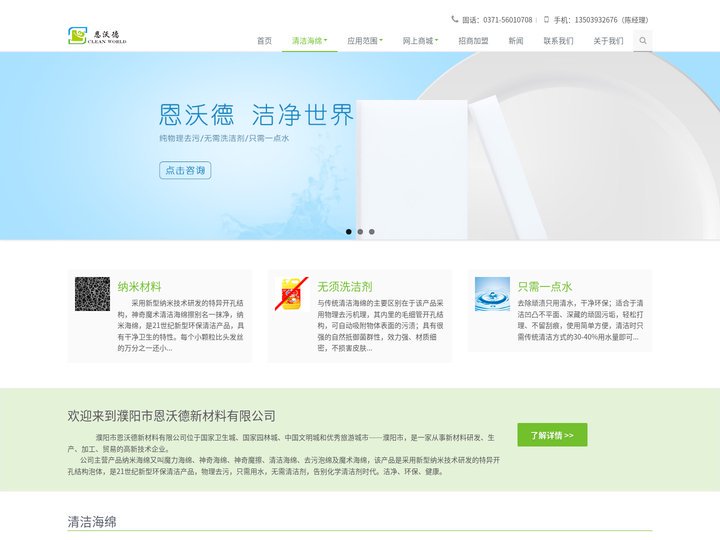This screenshot has height=540, width=720.
Task: Open the 新闻 news menu item
Action: (x=516, y=41)
